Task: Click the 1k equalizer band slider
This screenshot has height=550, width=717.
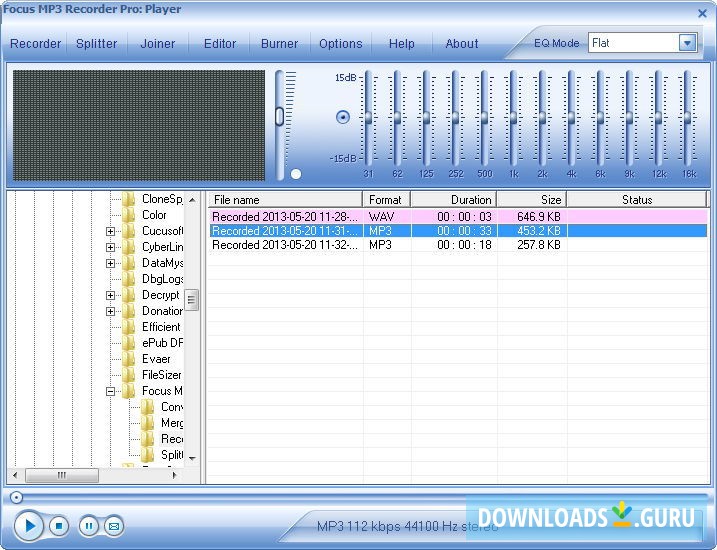Action: (513, 118)
